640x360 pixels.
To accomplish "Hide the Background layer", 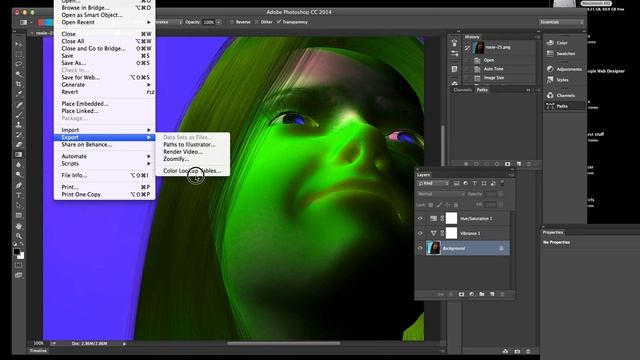I will click(x=420, y=248).
